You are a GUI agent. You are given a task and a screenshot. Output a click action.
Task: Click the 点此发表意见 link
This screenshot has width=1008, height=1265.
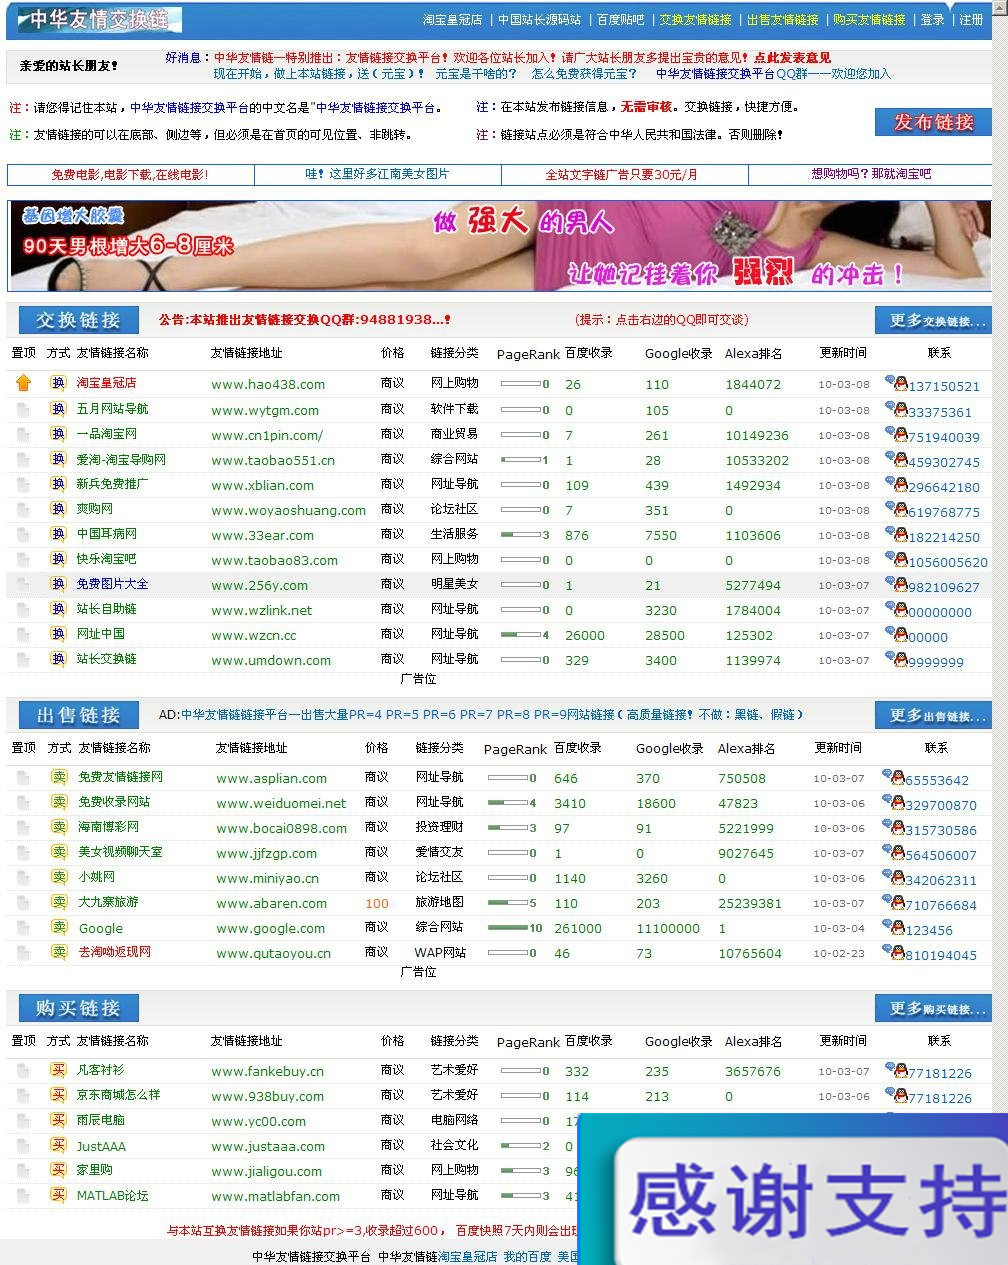click(x=793, y=58)
